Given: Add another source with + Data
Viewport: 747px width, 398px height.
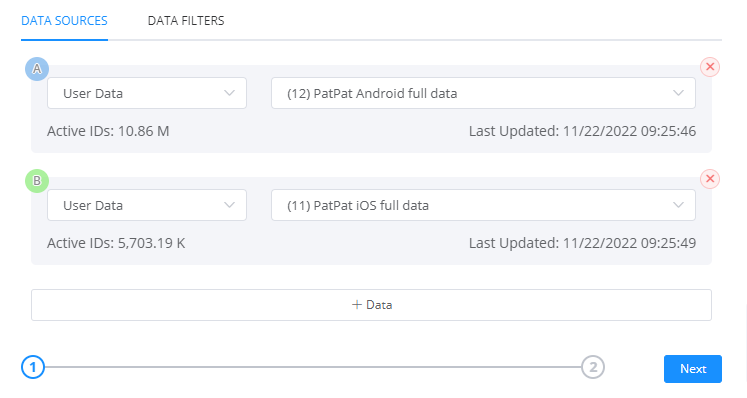Looking at the screenshot, I should tap(371, 305).
